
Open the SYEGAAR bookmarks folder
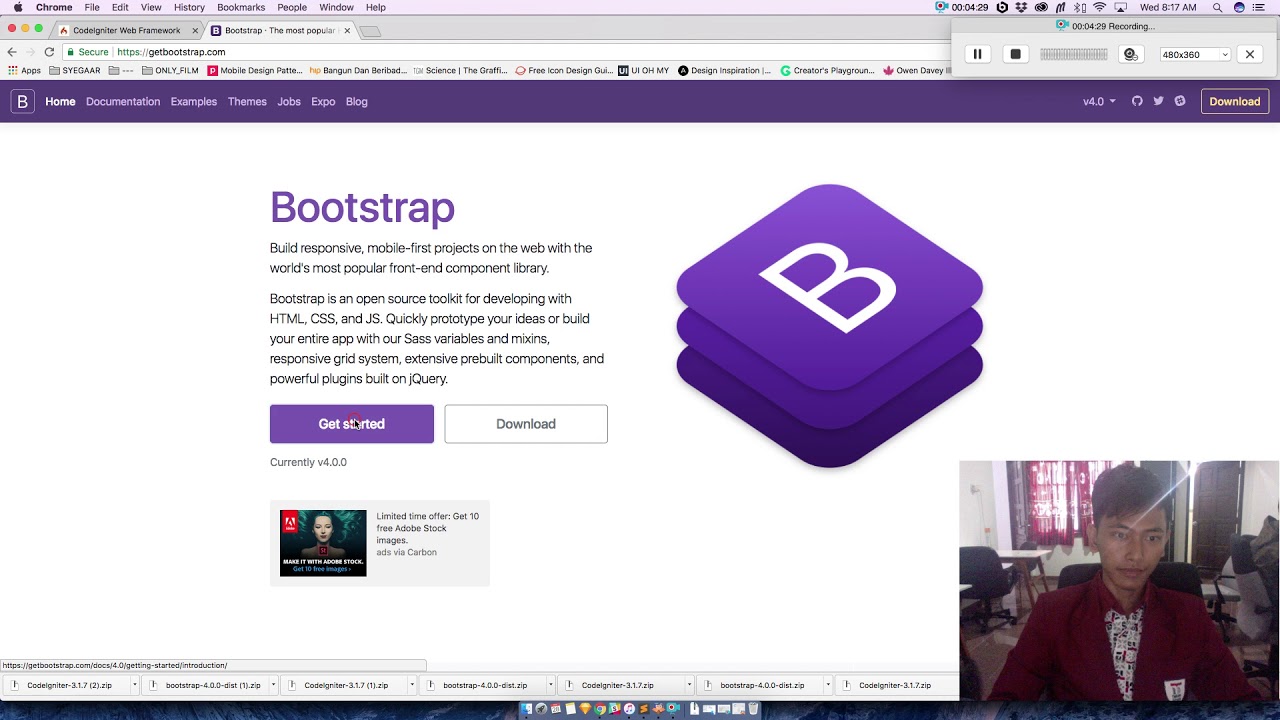(x=75, y=71)
